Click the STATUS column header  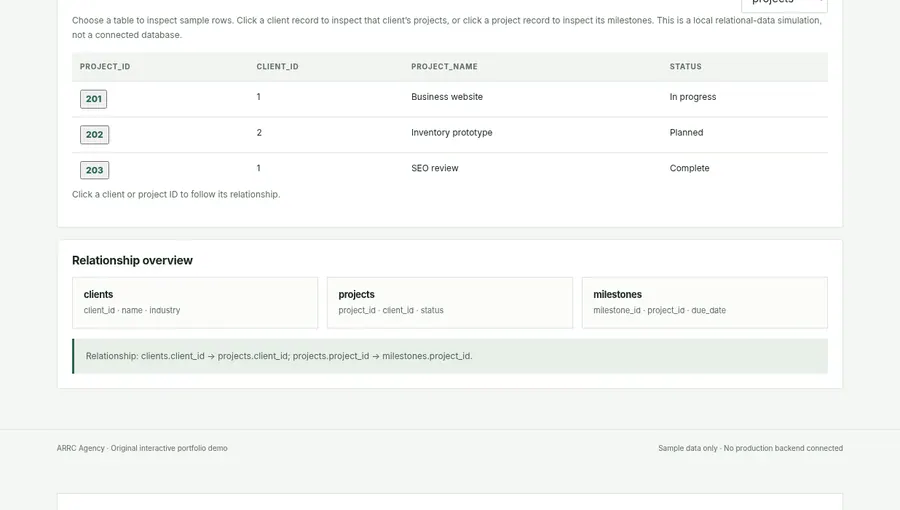(x=685, y=67)
